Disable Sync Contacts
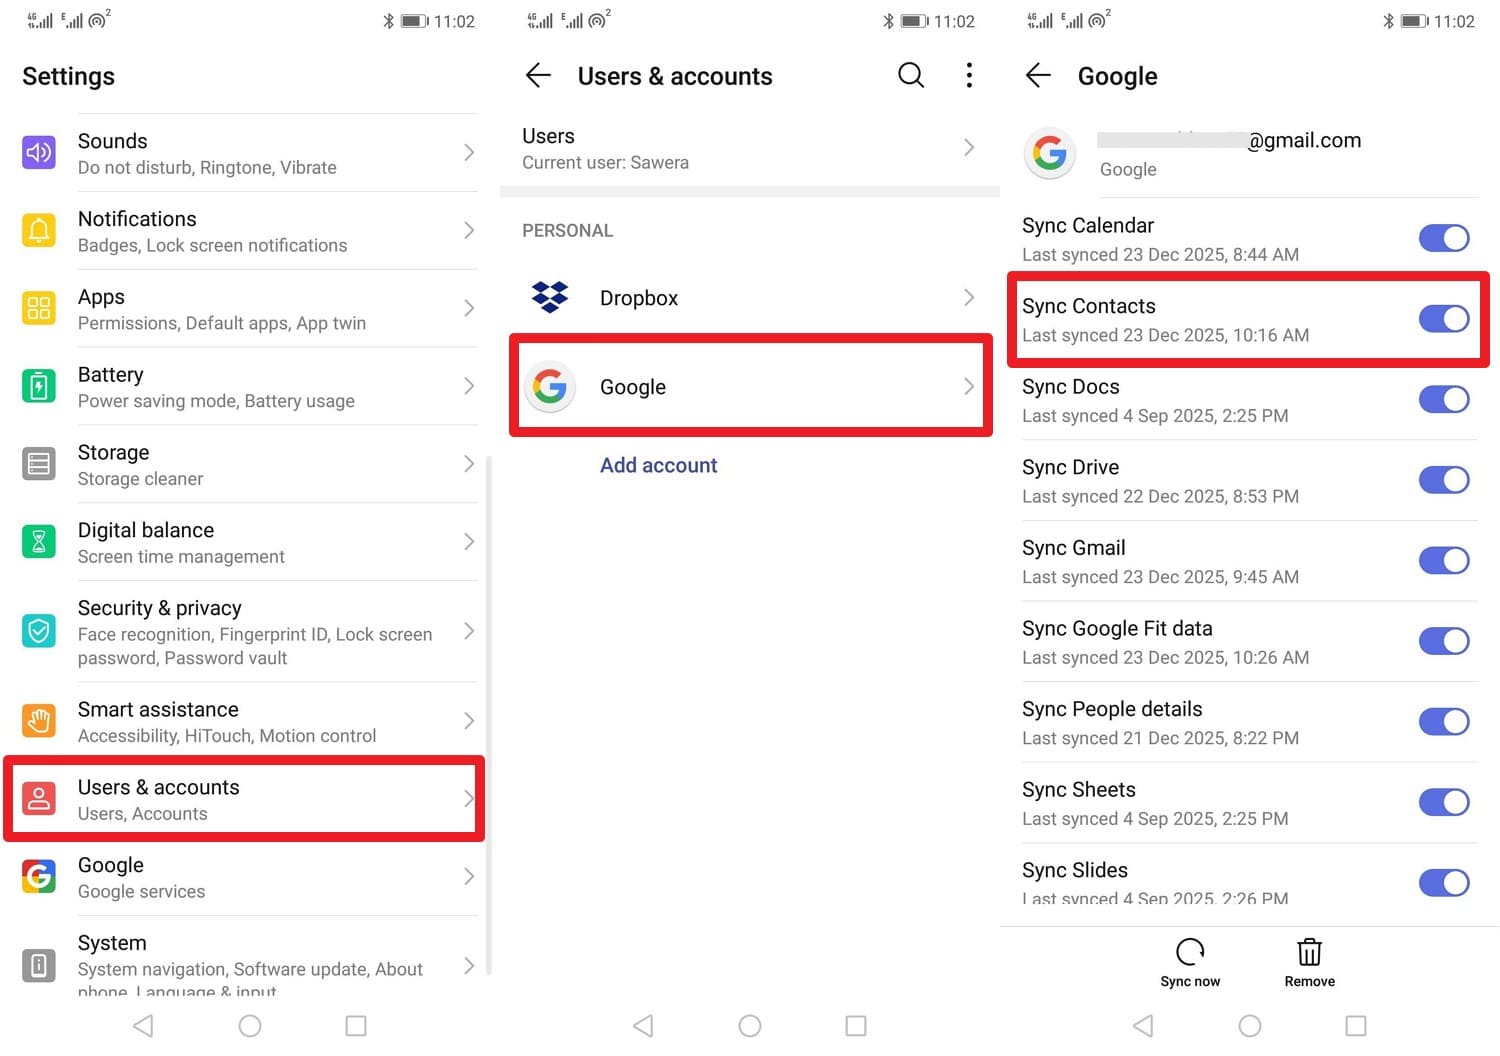Viewport: 1500px width, 1056px height. 1443,318
